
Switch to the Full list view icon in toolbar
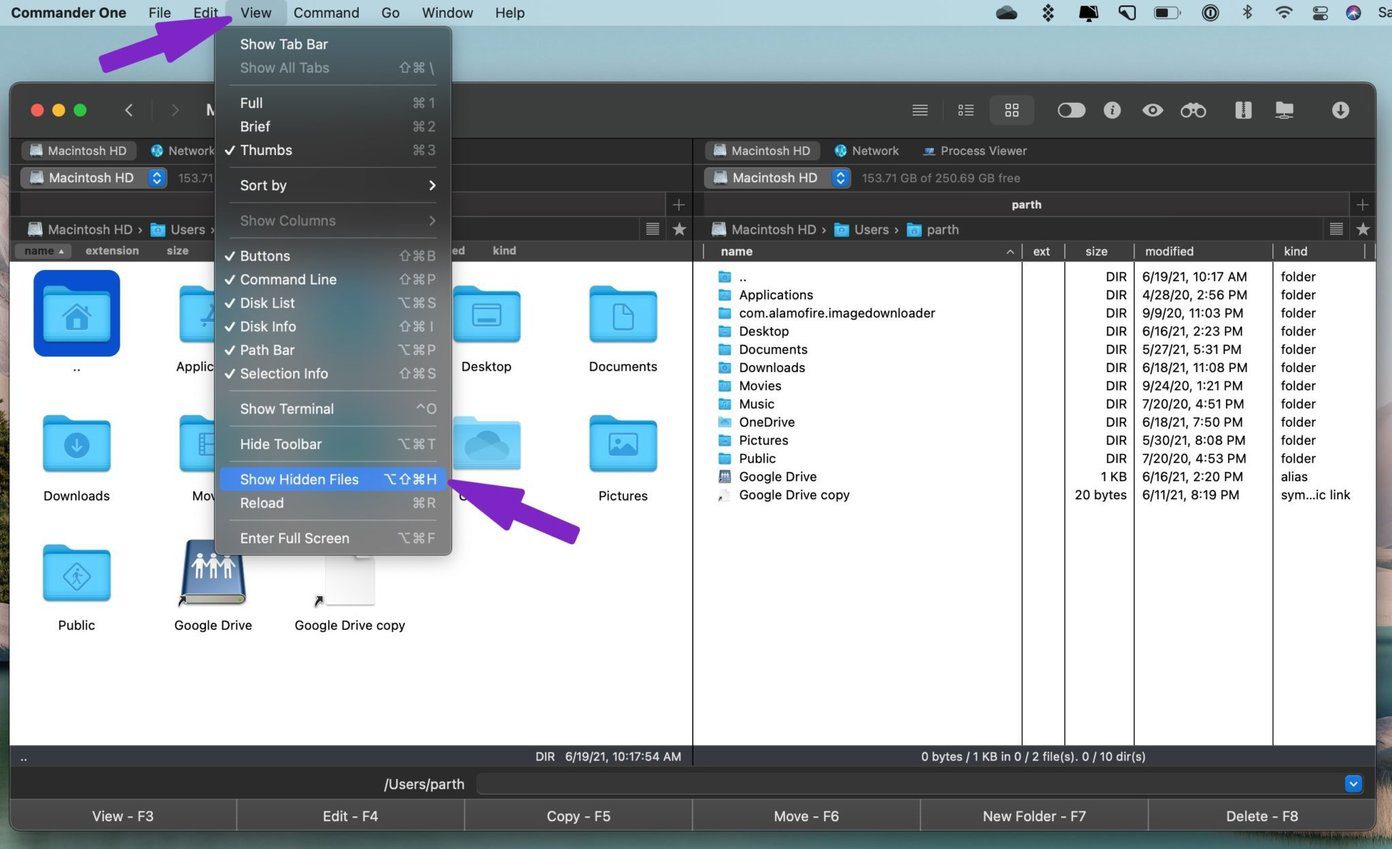pyautogui.click(x=920, y=110)
